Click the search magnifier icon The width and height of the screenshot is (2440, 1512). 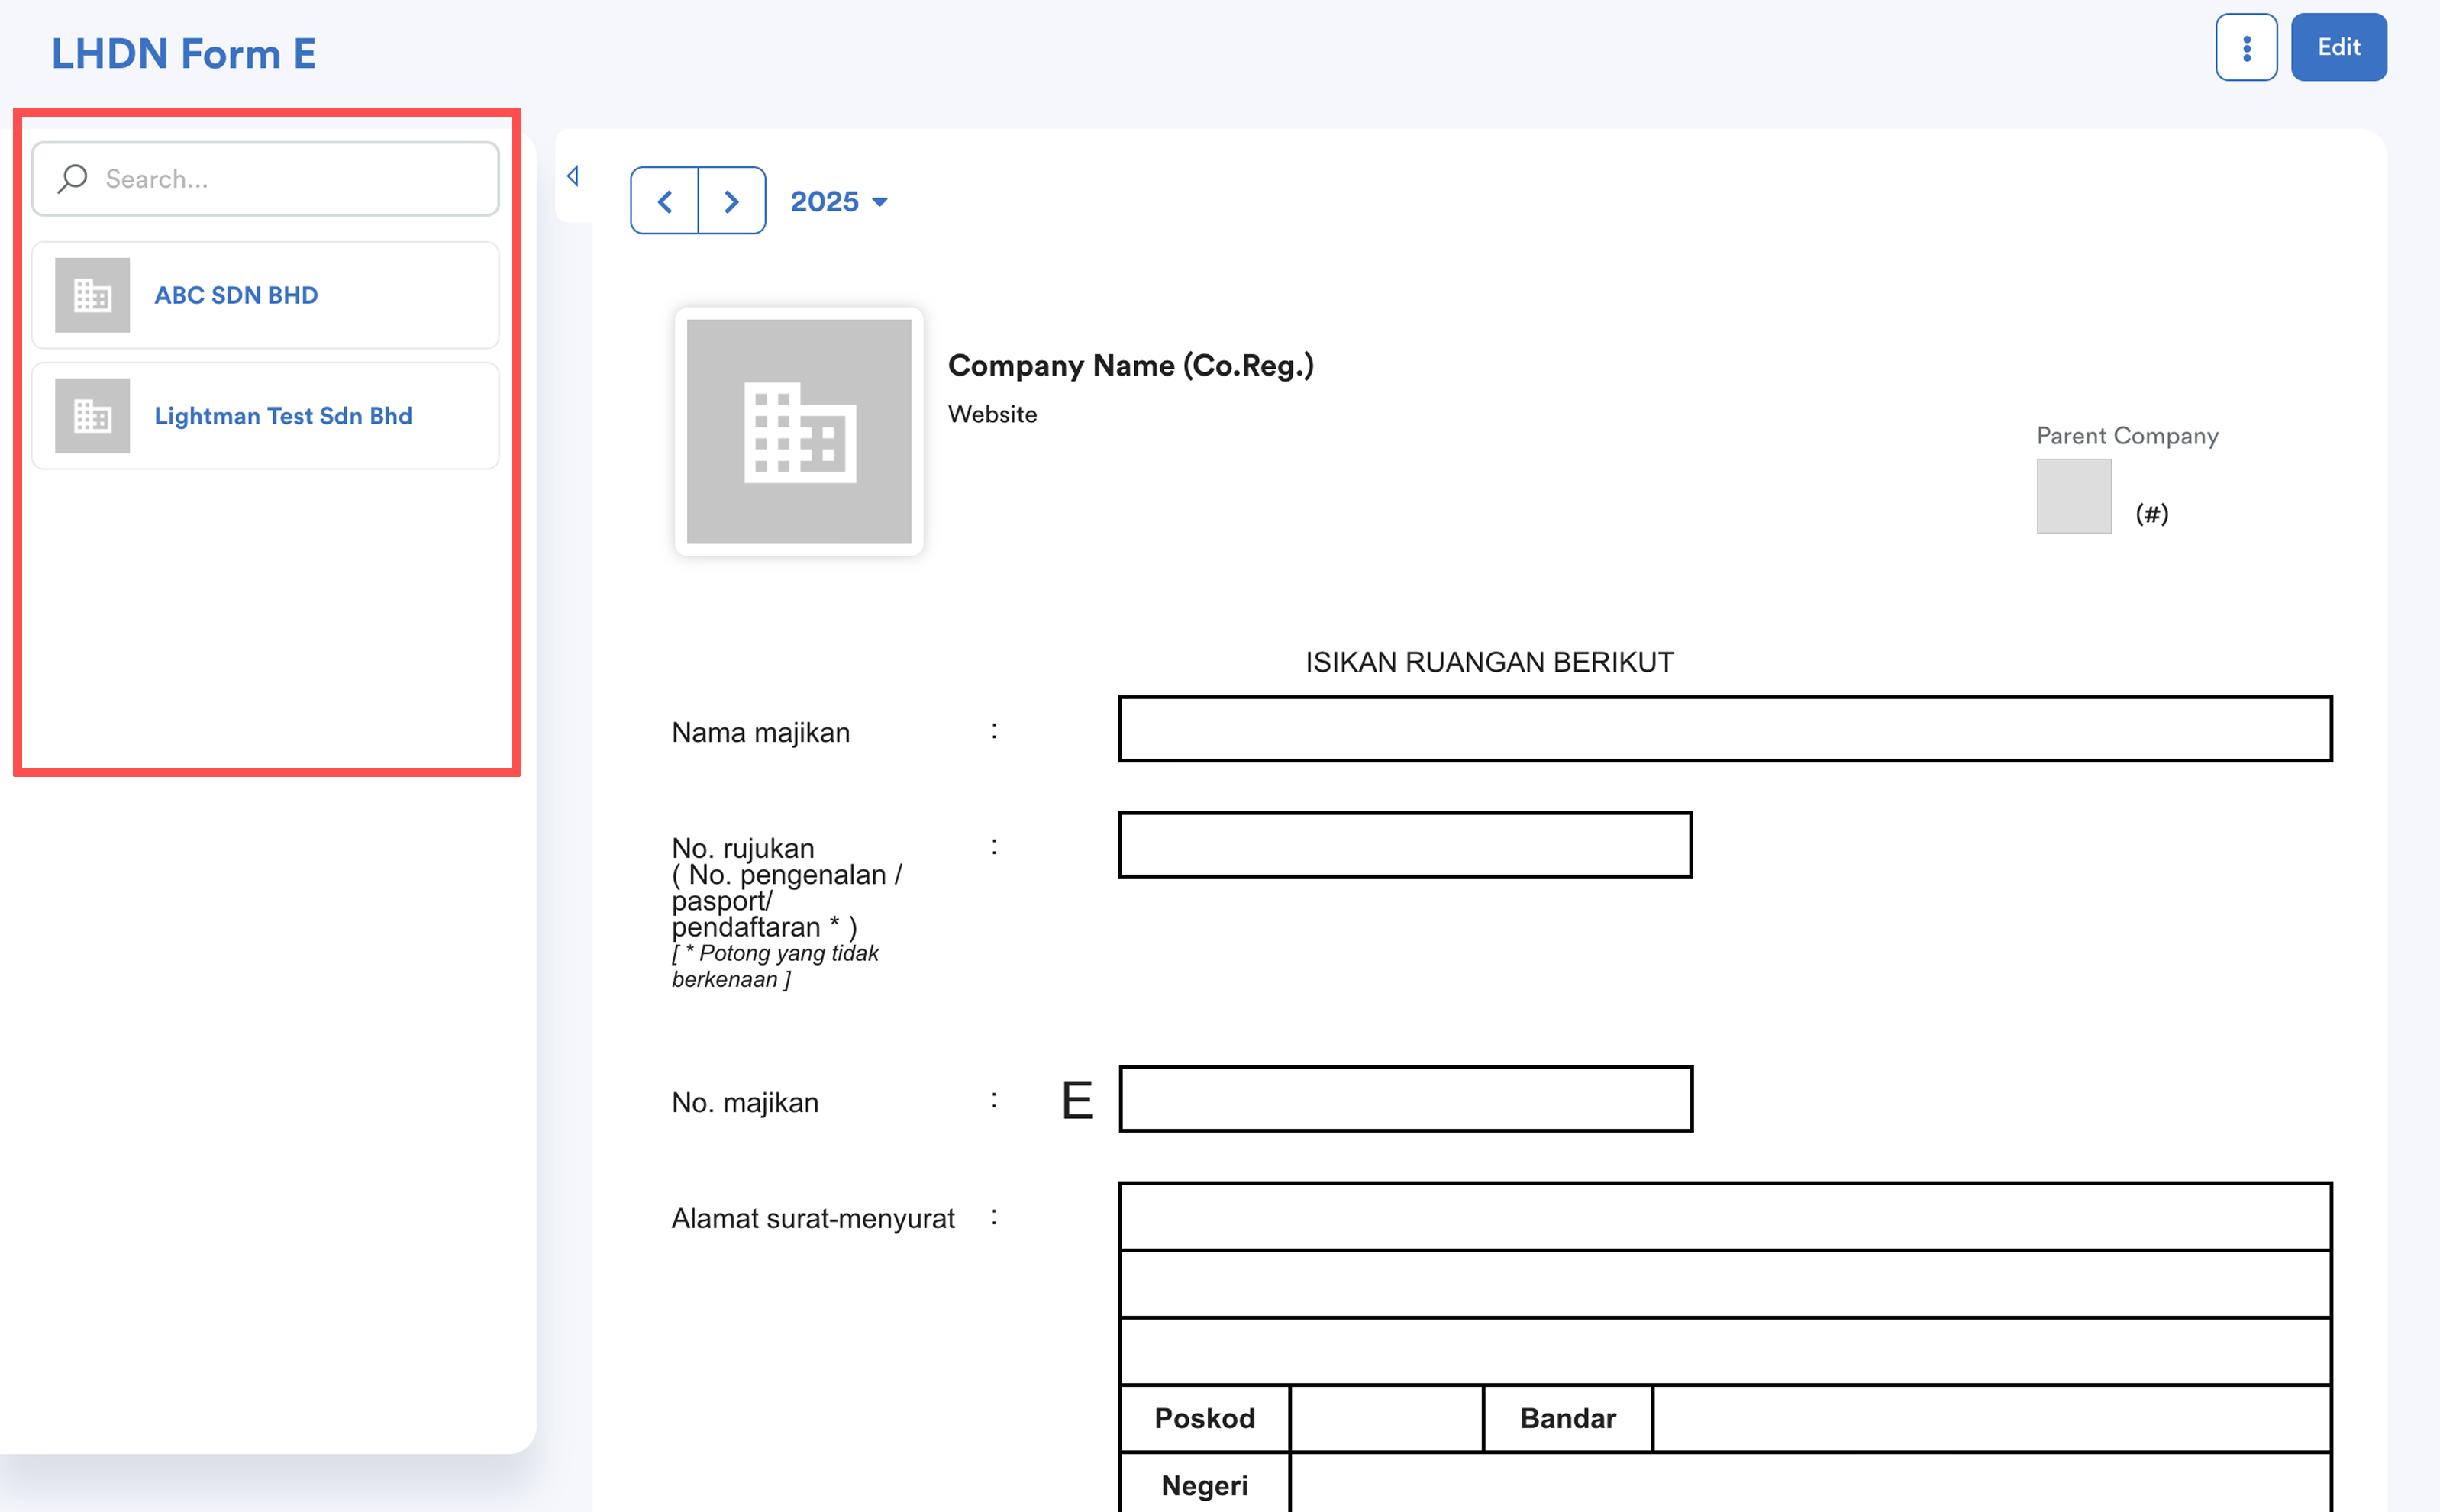tap(72, 178)
